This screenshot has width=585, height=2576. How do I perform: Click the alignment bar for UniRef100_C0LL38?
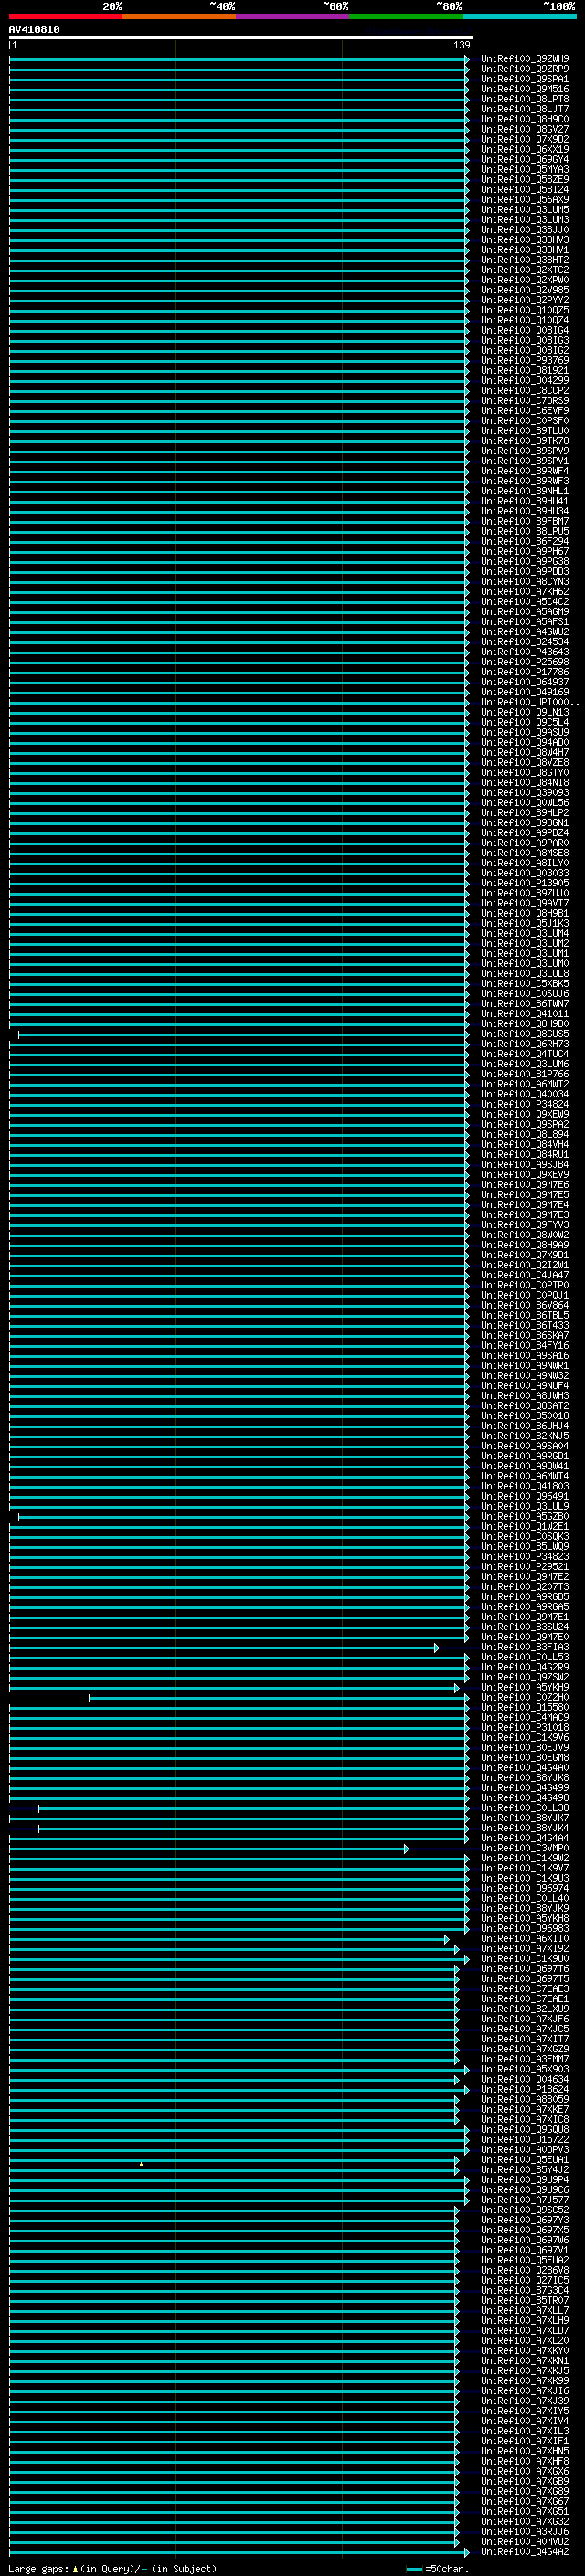click(253, 1809)
